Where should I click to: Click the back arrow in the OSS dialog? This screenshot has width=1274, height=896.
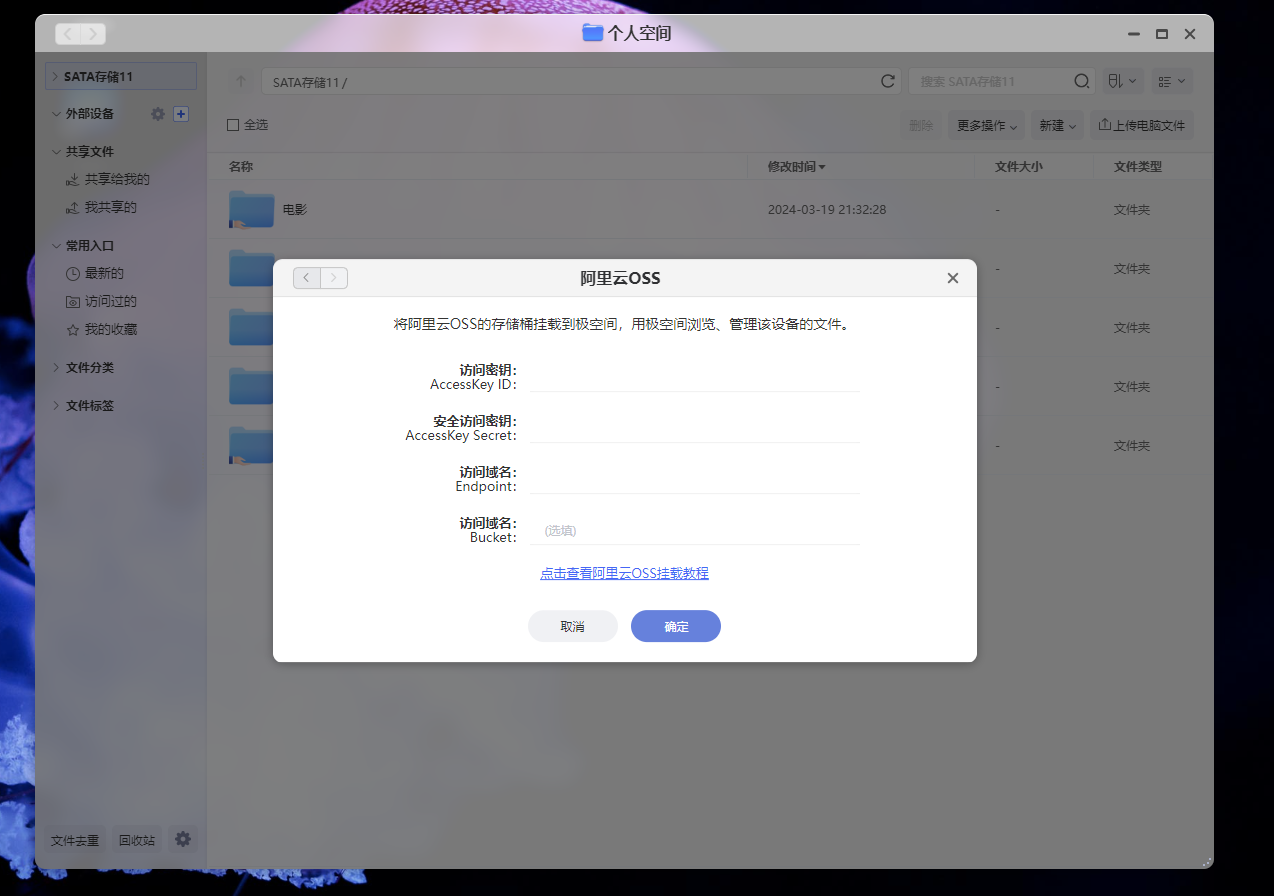coord(306,277)
